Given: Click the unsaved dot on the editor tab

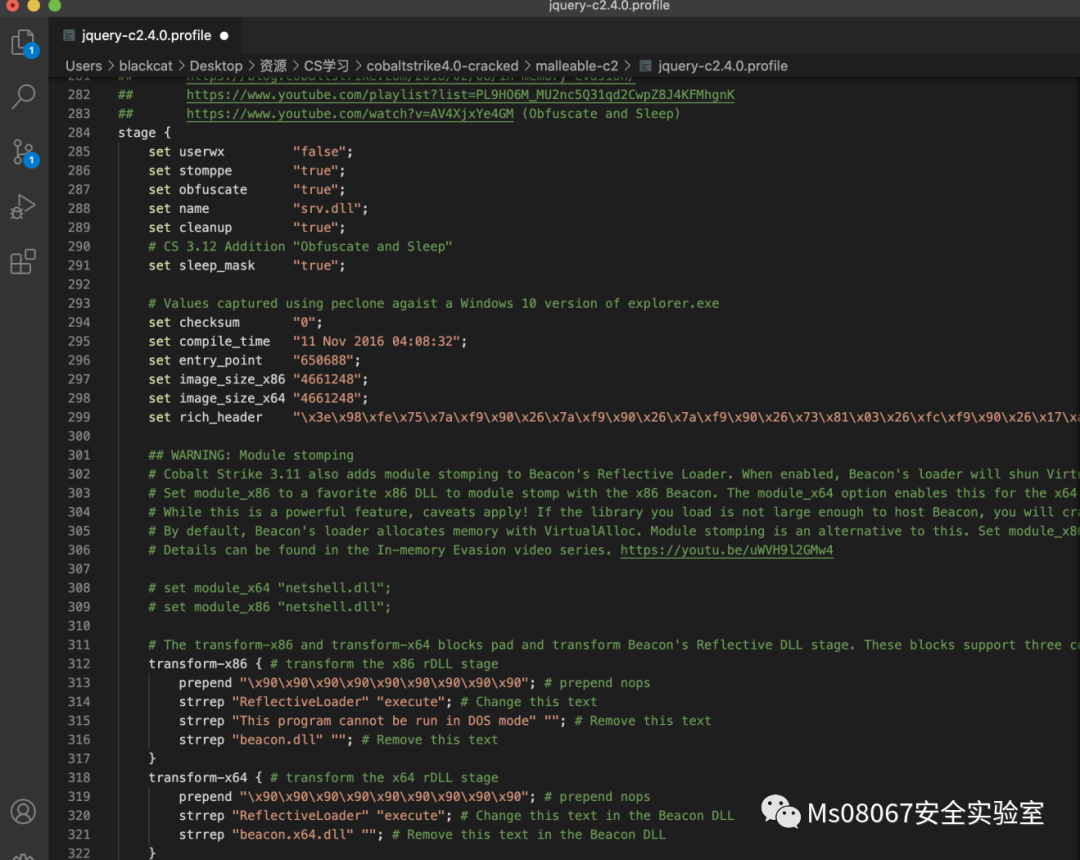Looking at the screenshot, I should coord(224,35).
